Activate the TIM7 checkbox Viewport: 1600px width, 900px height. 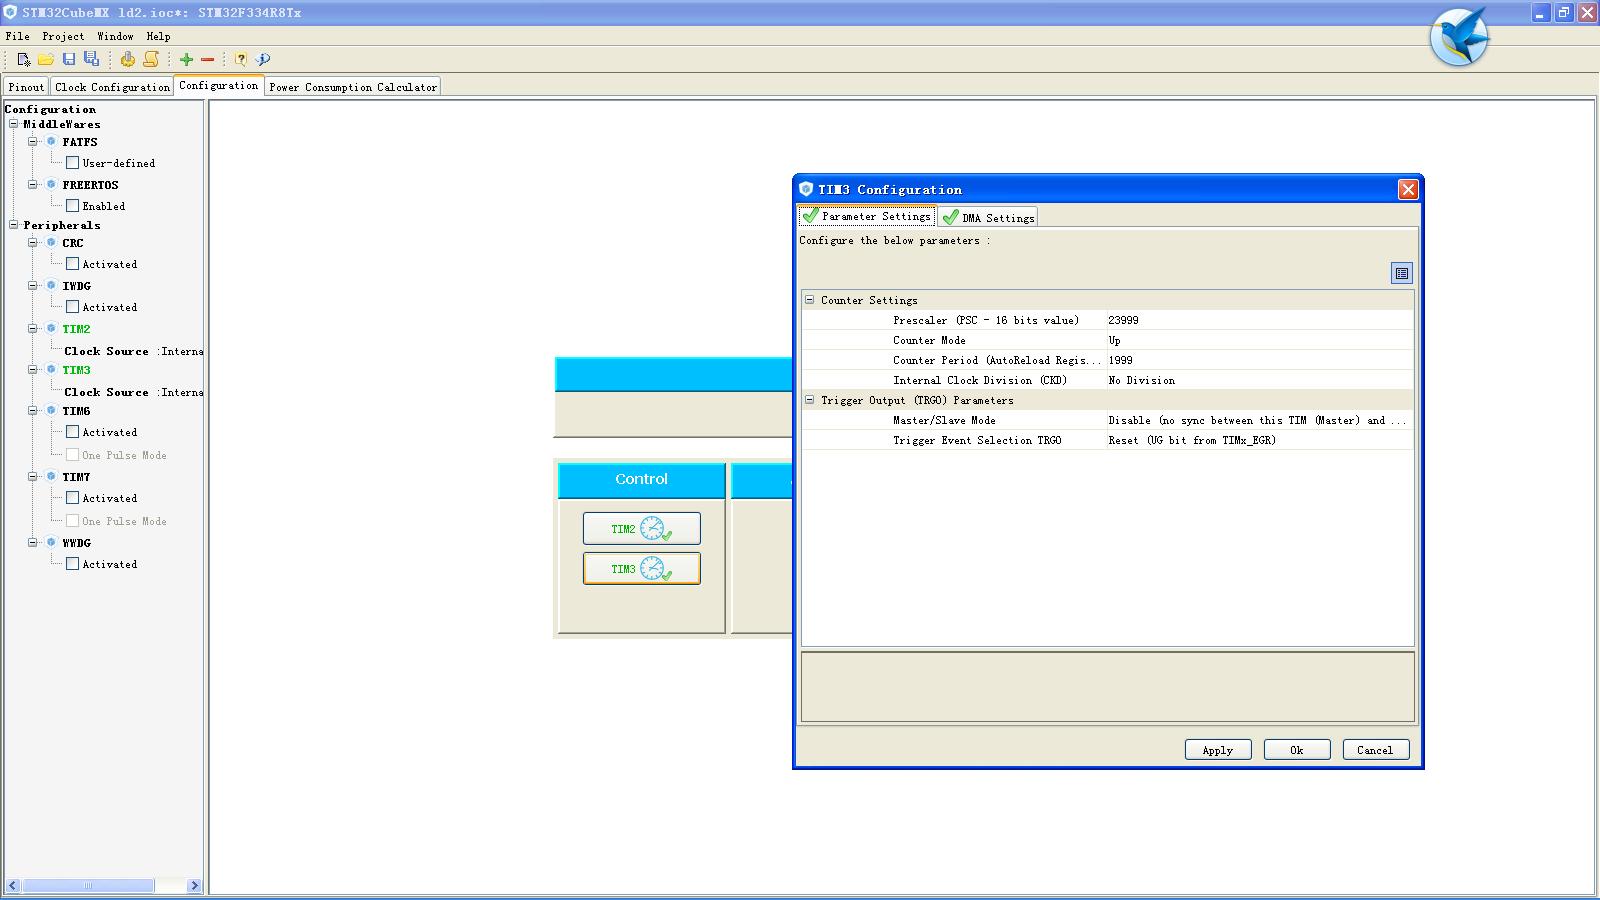(x=72, y=498)
